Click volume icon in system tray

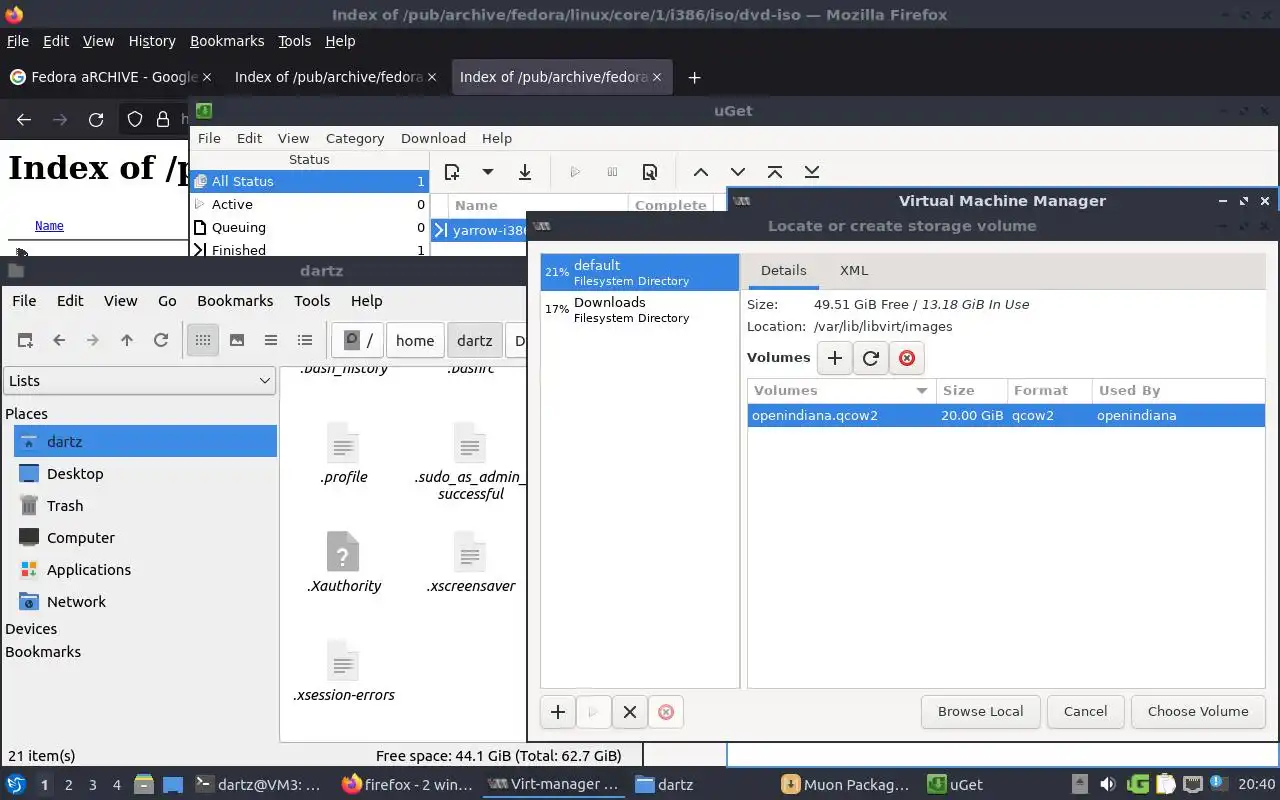pyautogui.click(x=1108, y=785)
